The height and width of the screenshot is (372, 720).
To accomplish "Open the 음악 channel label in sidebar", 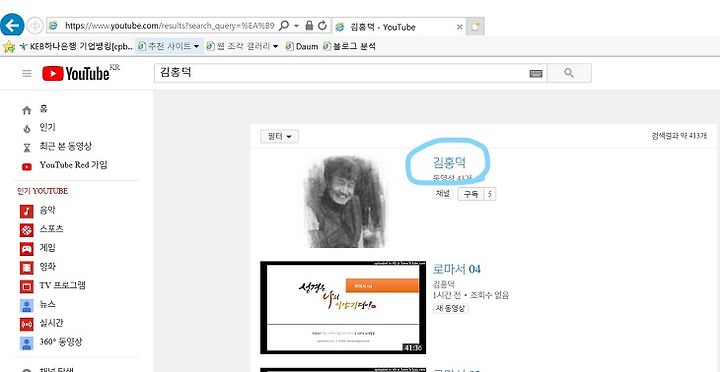I will 47,210.
